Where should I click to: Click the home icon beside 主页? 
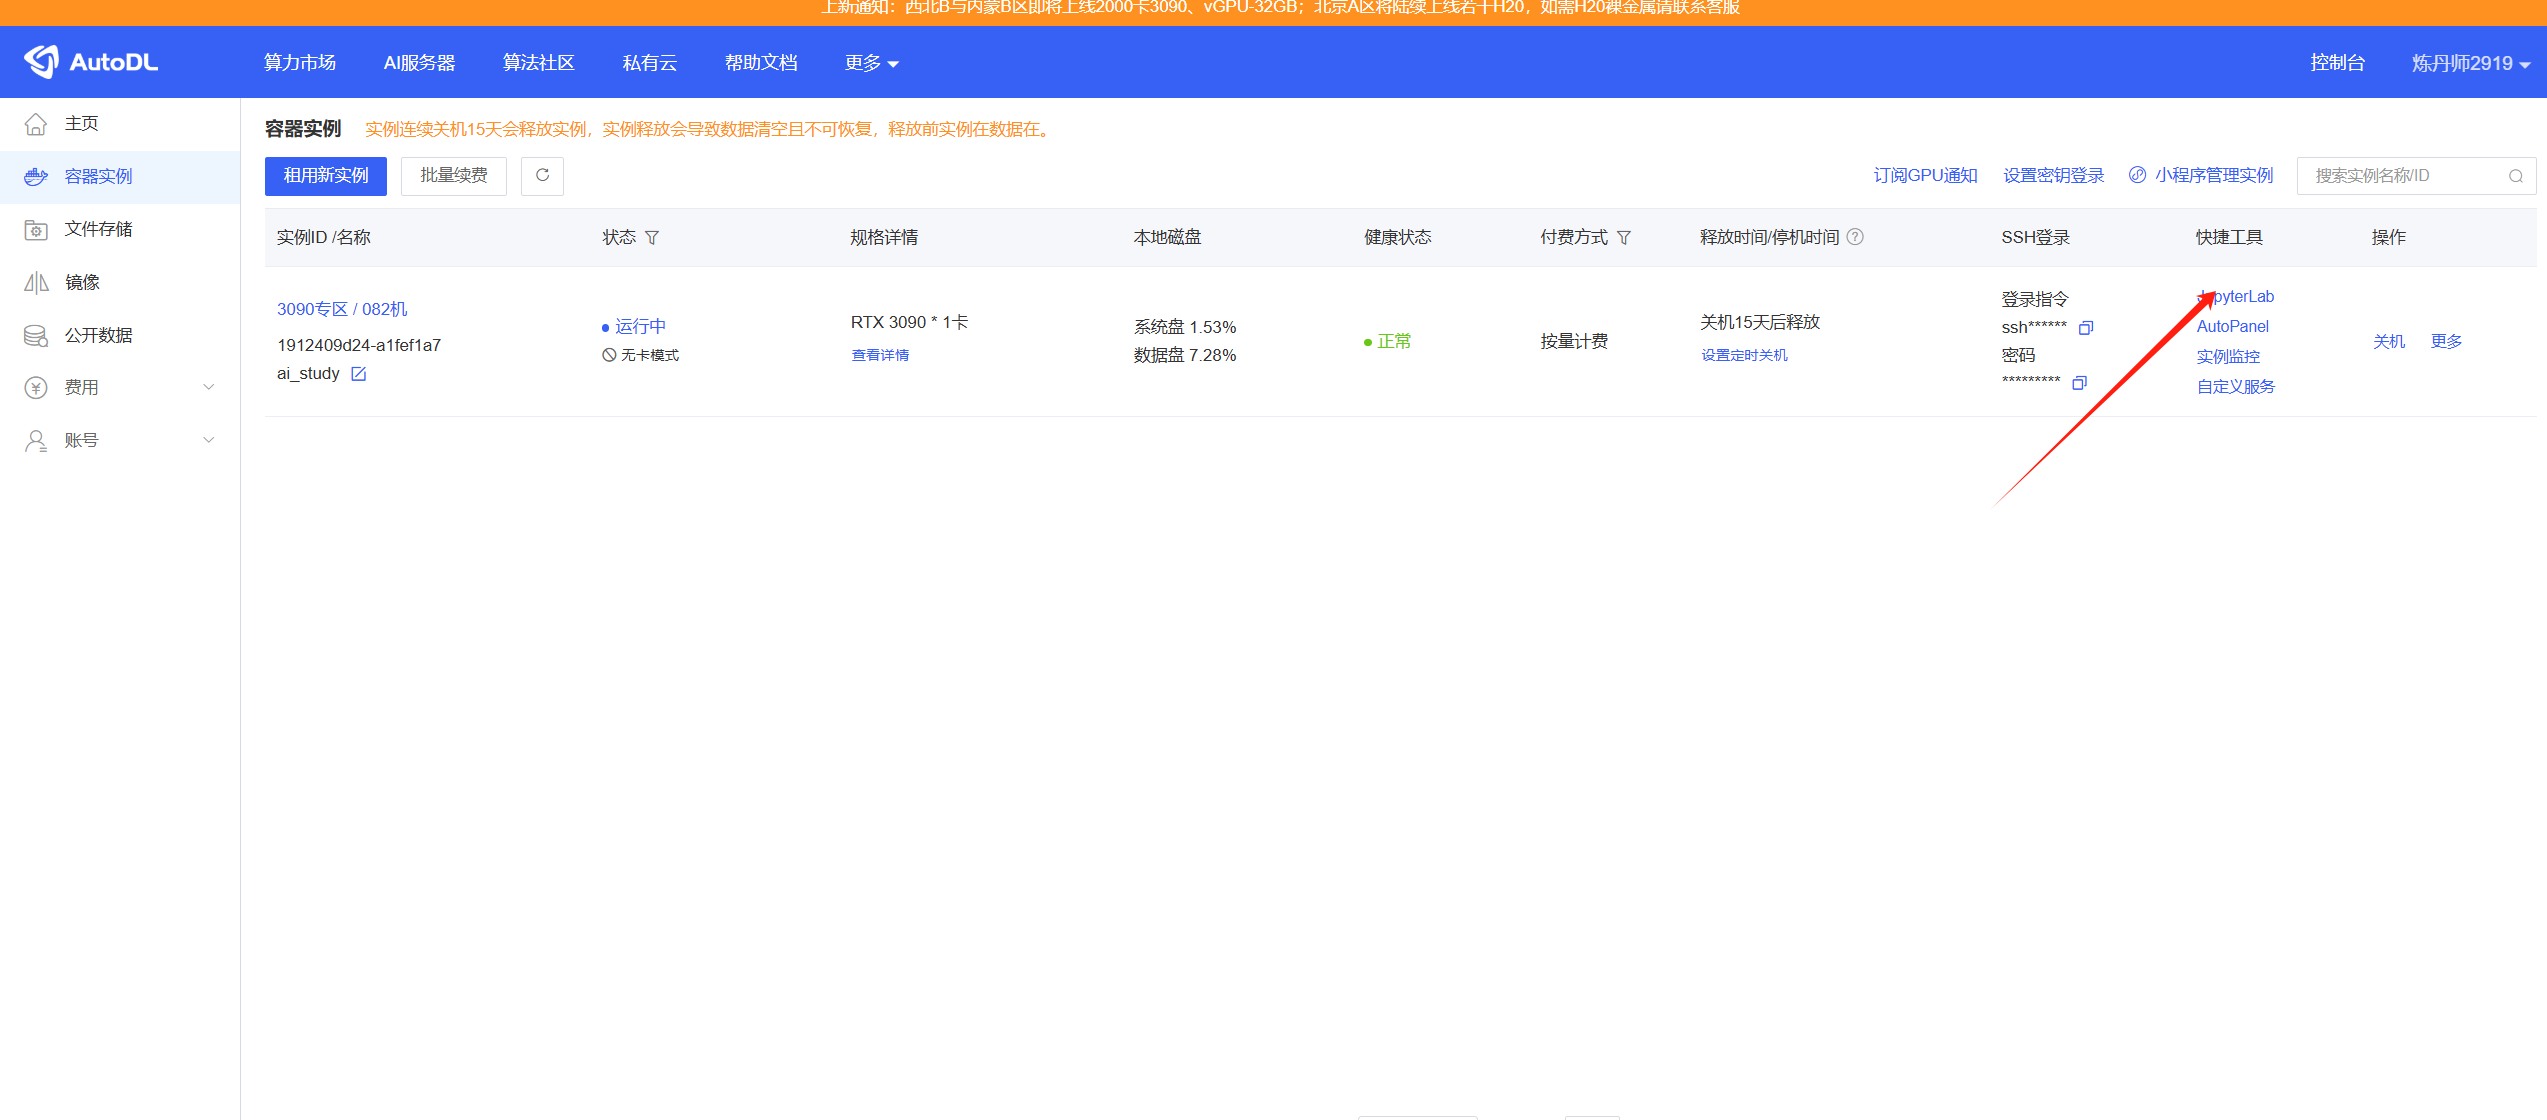36,124
